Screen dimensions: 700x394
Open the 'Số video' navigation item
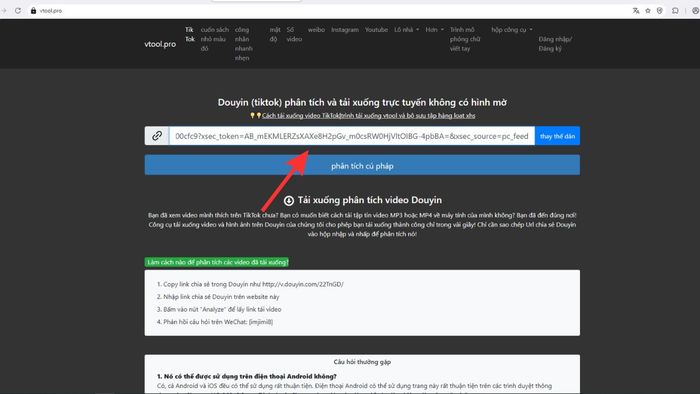(294, 34)
